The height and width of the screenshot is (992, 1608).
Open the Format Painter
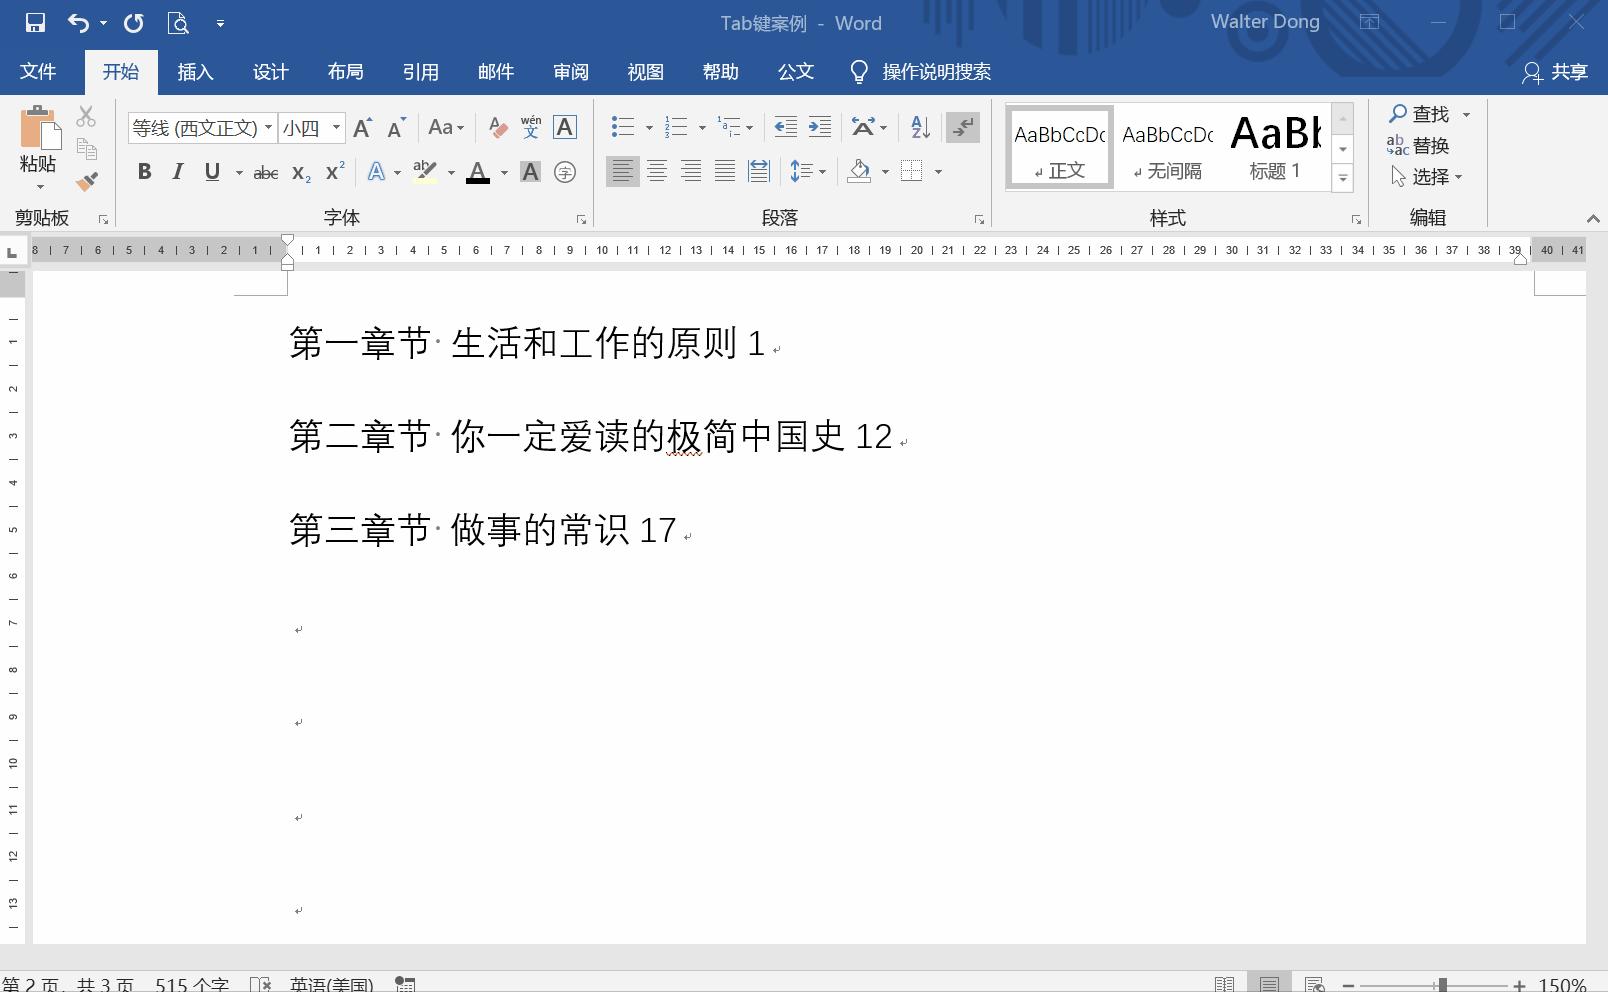(x=87, y=181)
